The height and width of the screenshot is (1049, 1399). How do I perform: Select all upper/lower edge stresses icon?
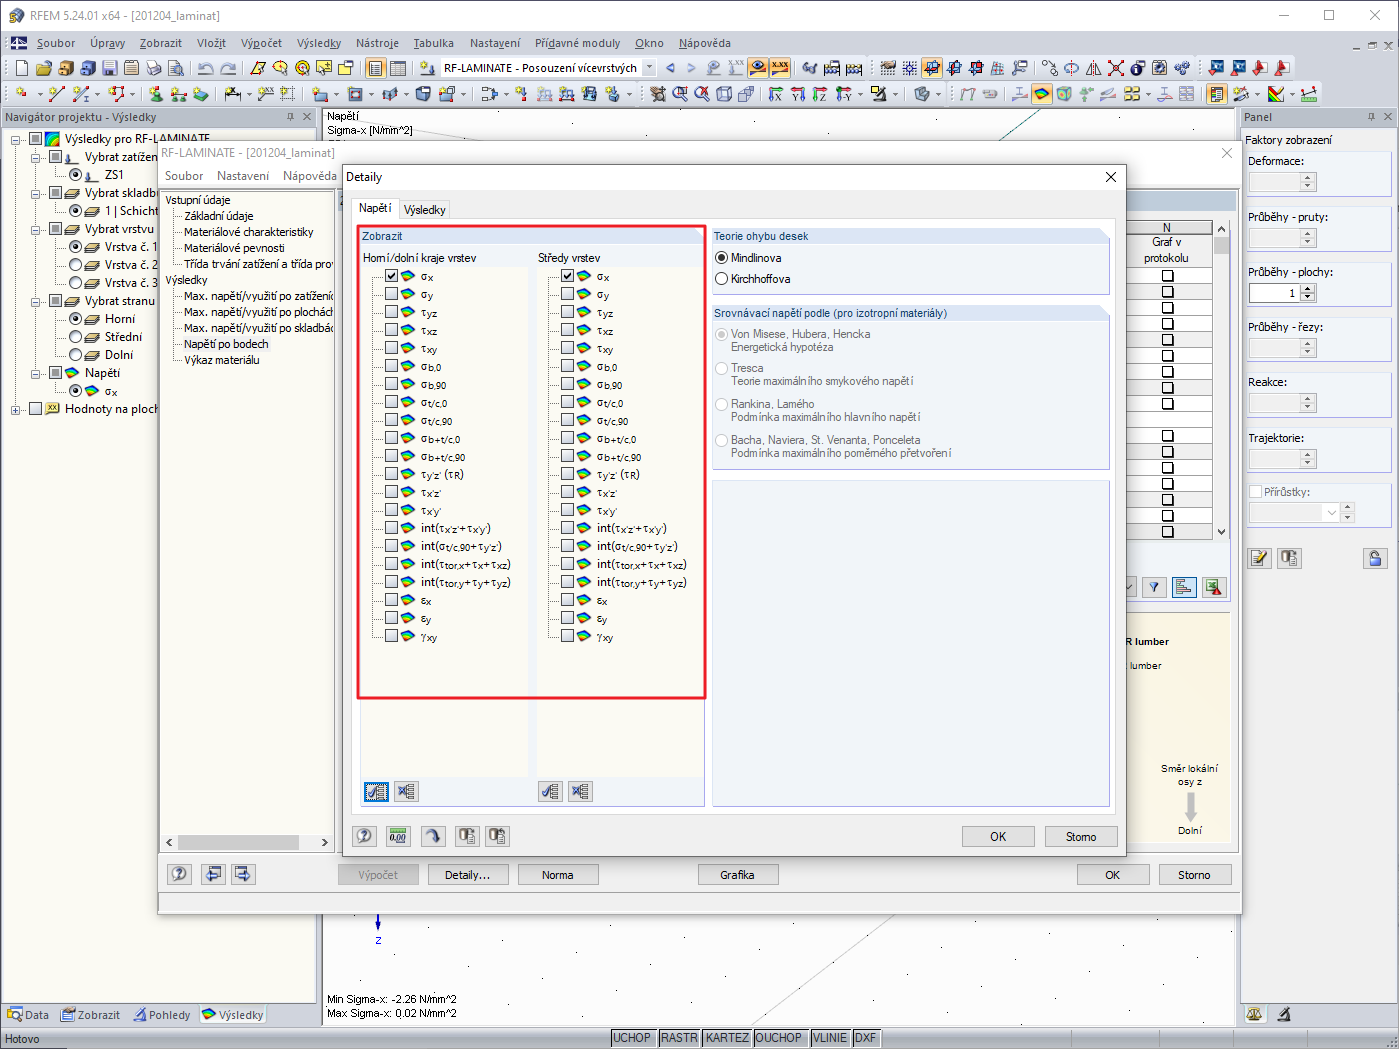[376, 792]
